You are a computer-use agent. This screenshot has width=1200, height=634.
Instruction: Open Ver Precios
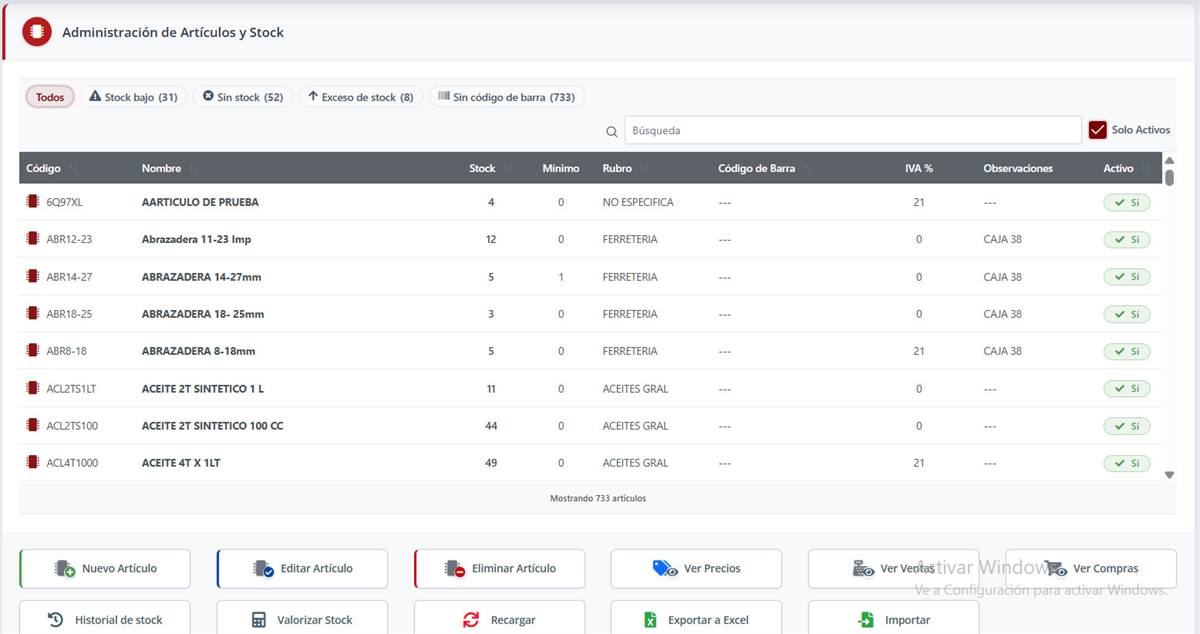point(696,568)
